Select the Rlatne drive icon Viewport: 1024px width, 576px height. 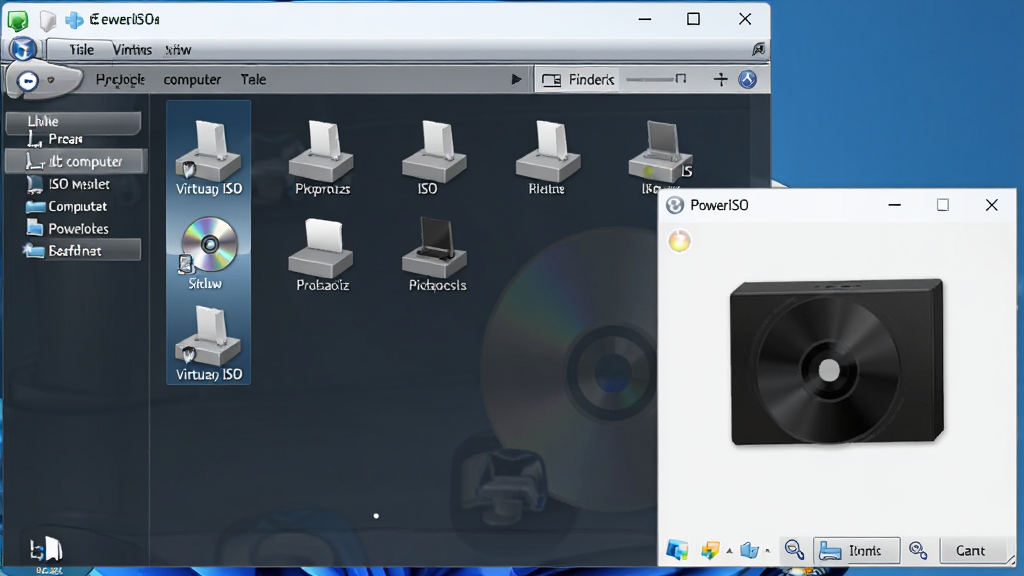[547, 157]
